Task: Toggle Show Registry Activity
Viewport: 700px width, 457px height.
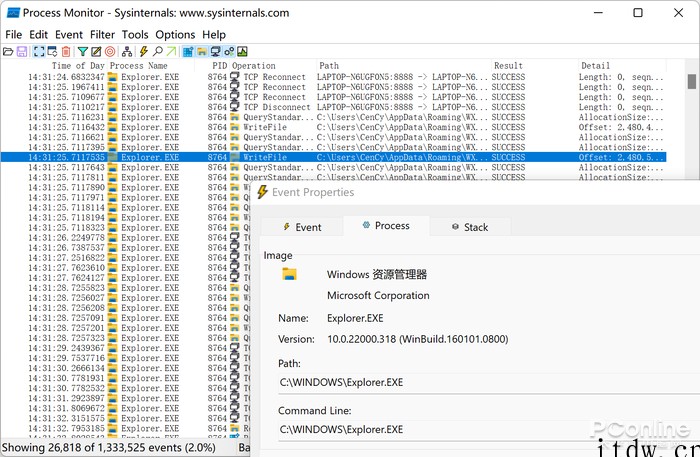Action: [x=188, y=52]
